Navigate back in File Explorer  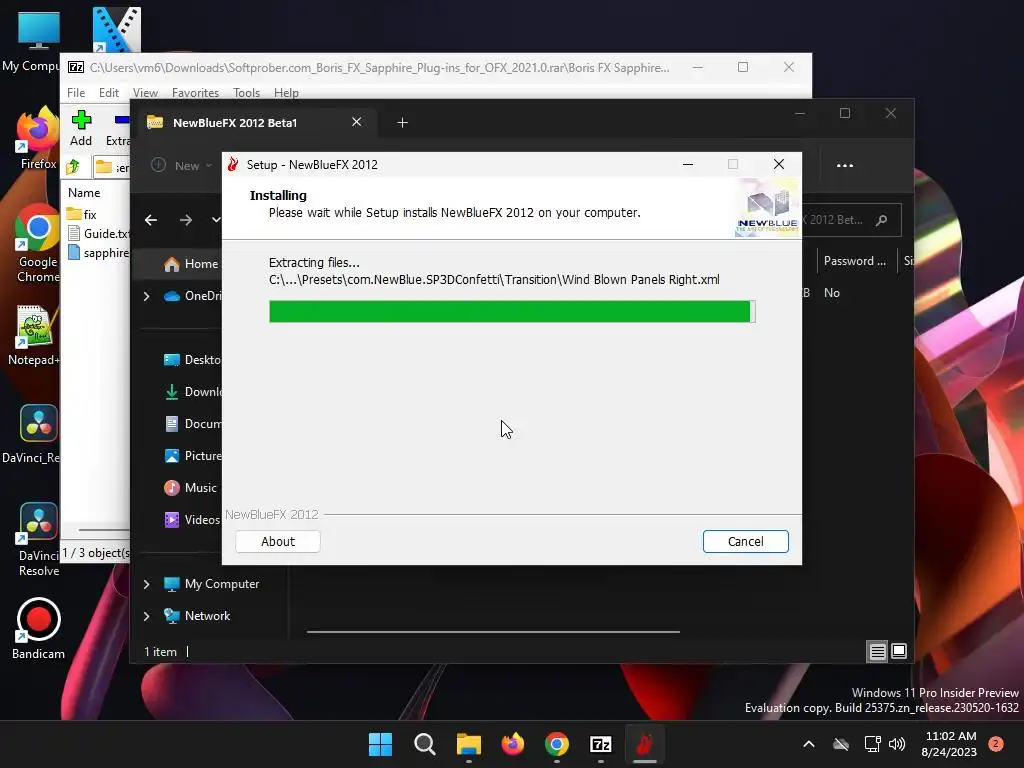pos(151,220)
